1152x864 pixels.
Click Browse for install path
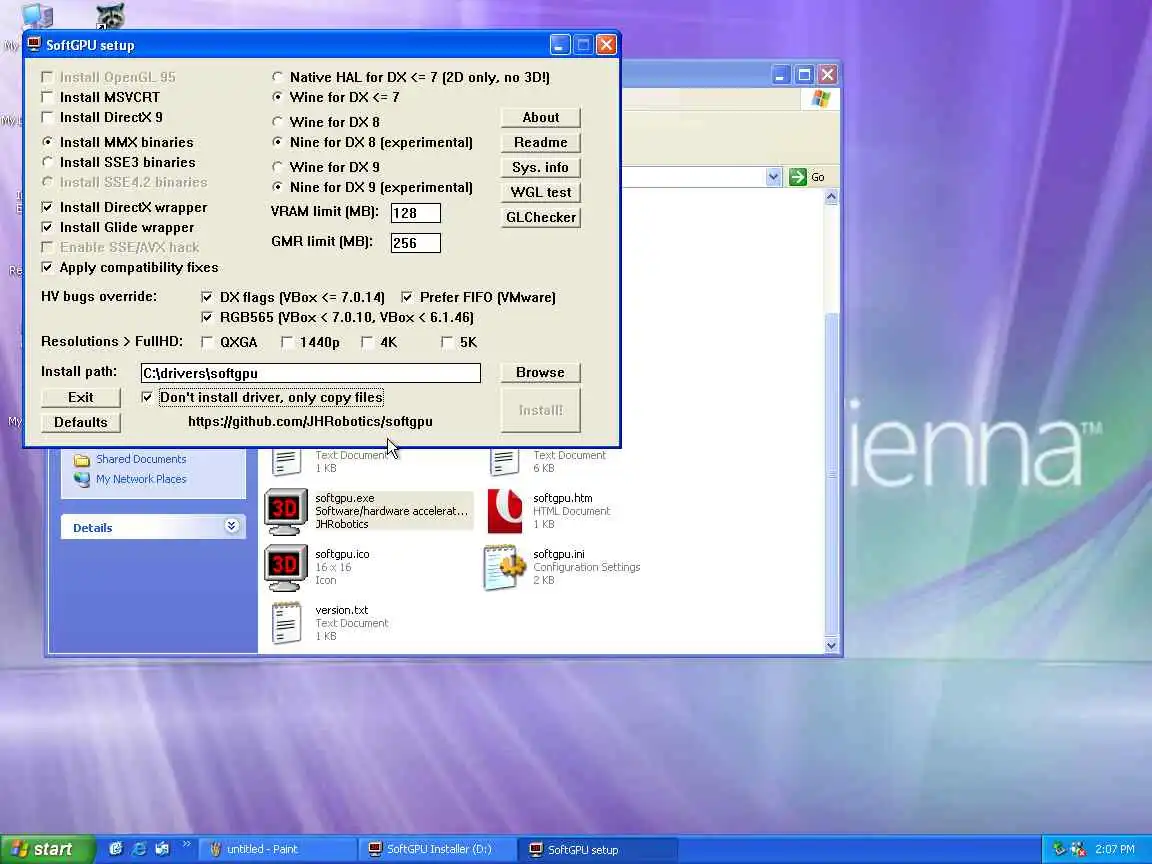point(541,372)
